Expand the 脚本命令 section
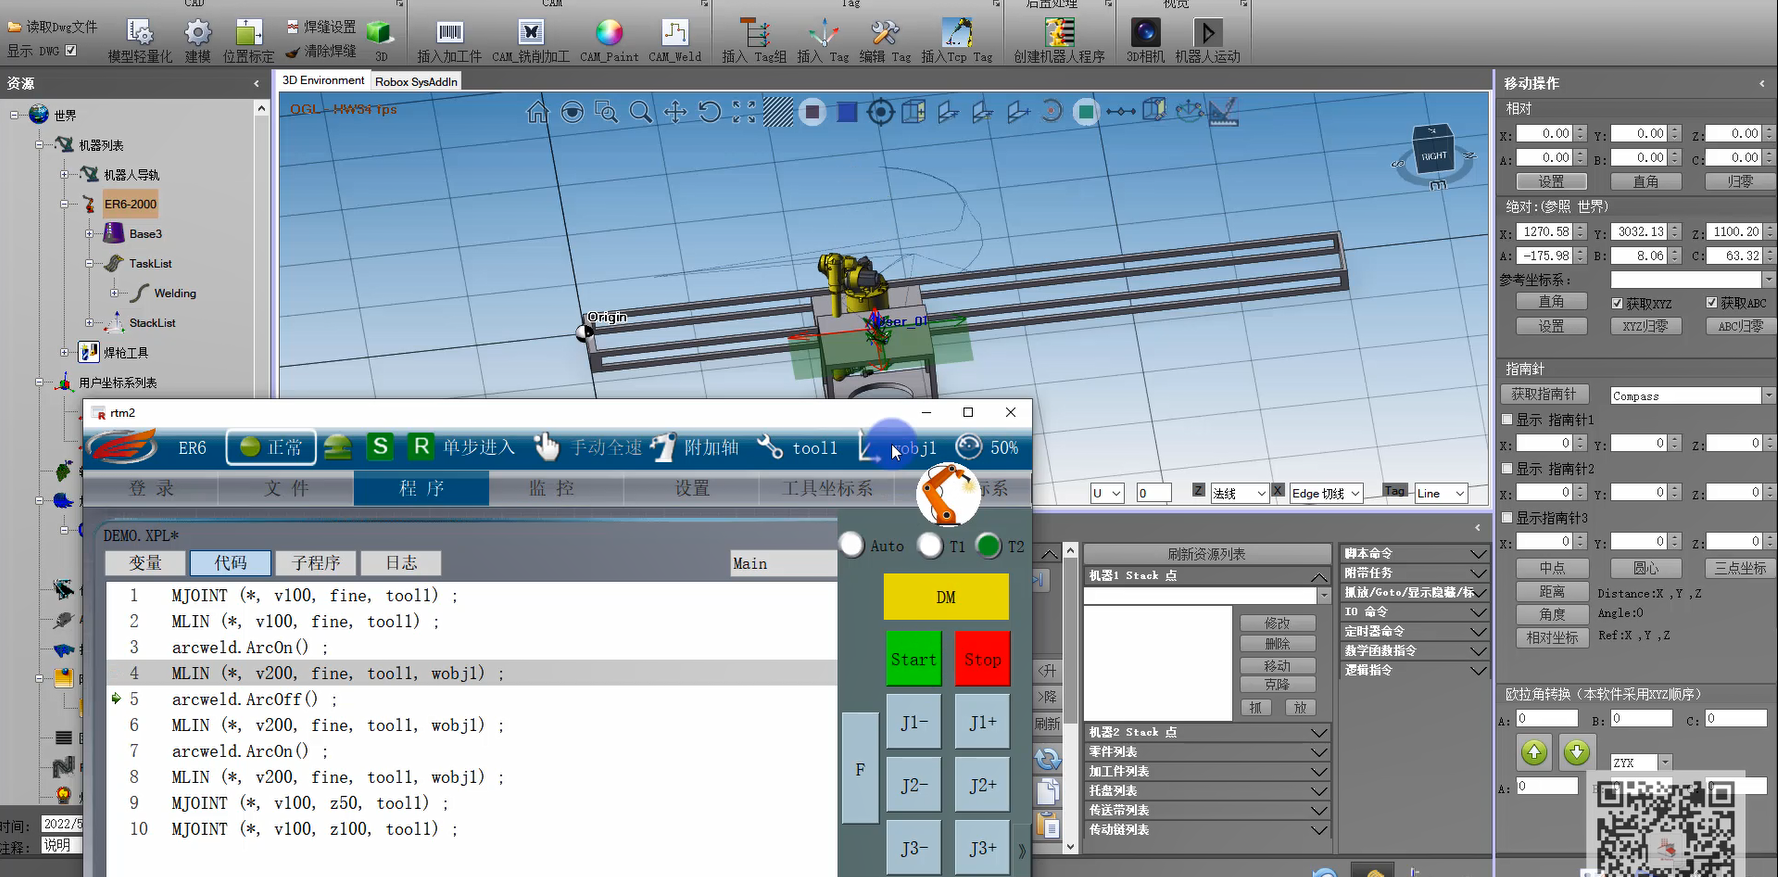Viewport: 1778px width, 877px height. [x=1413, y=553]
